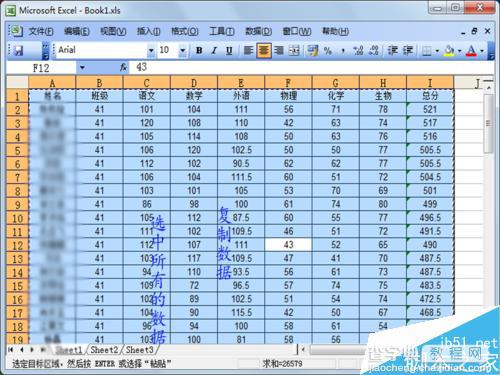
Task: Switch to Sheet1 tab
Action: [69, 350]
